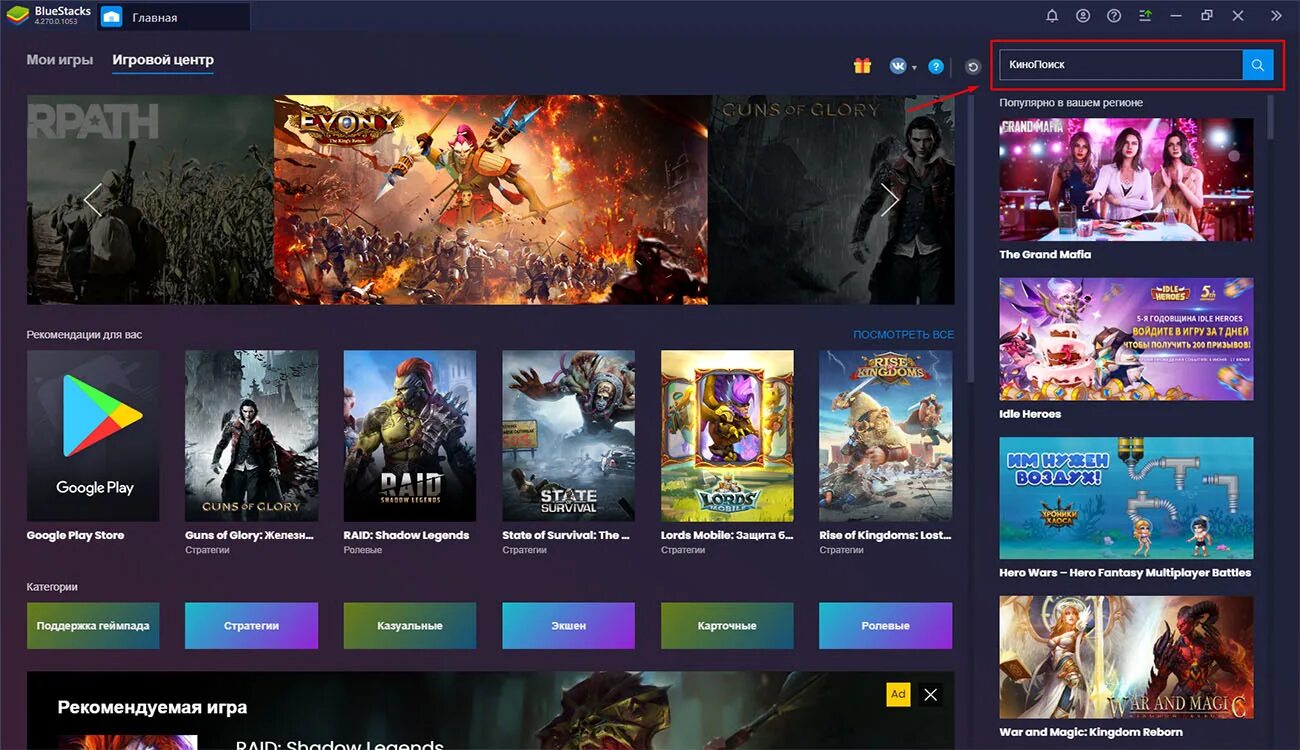The height and width of the screenshot is (750, 1300).
Task: Open the account profile icon
Action: coord(1083,16)
